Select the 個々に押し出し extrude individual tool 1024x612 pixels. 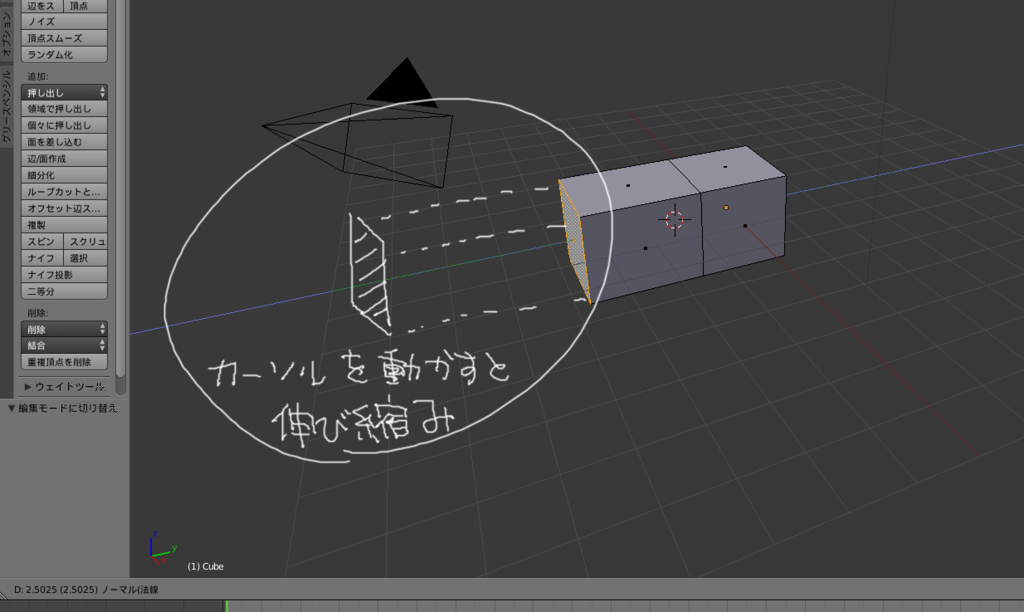tap(62, 124)
